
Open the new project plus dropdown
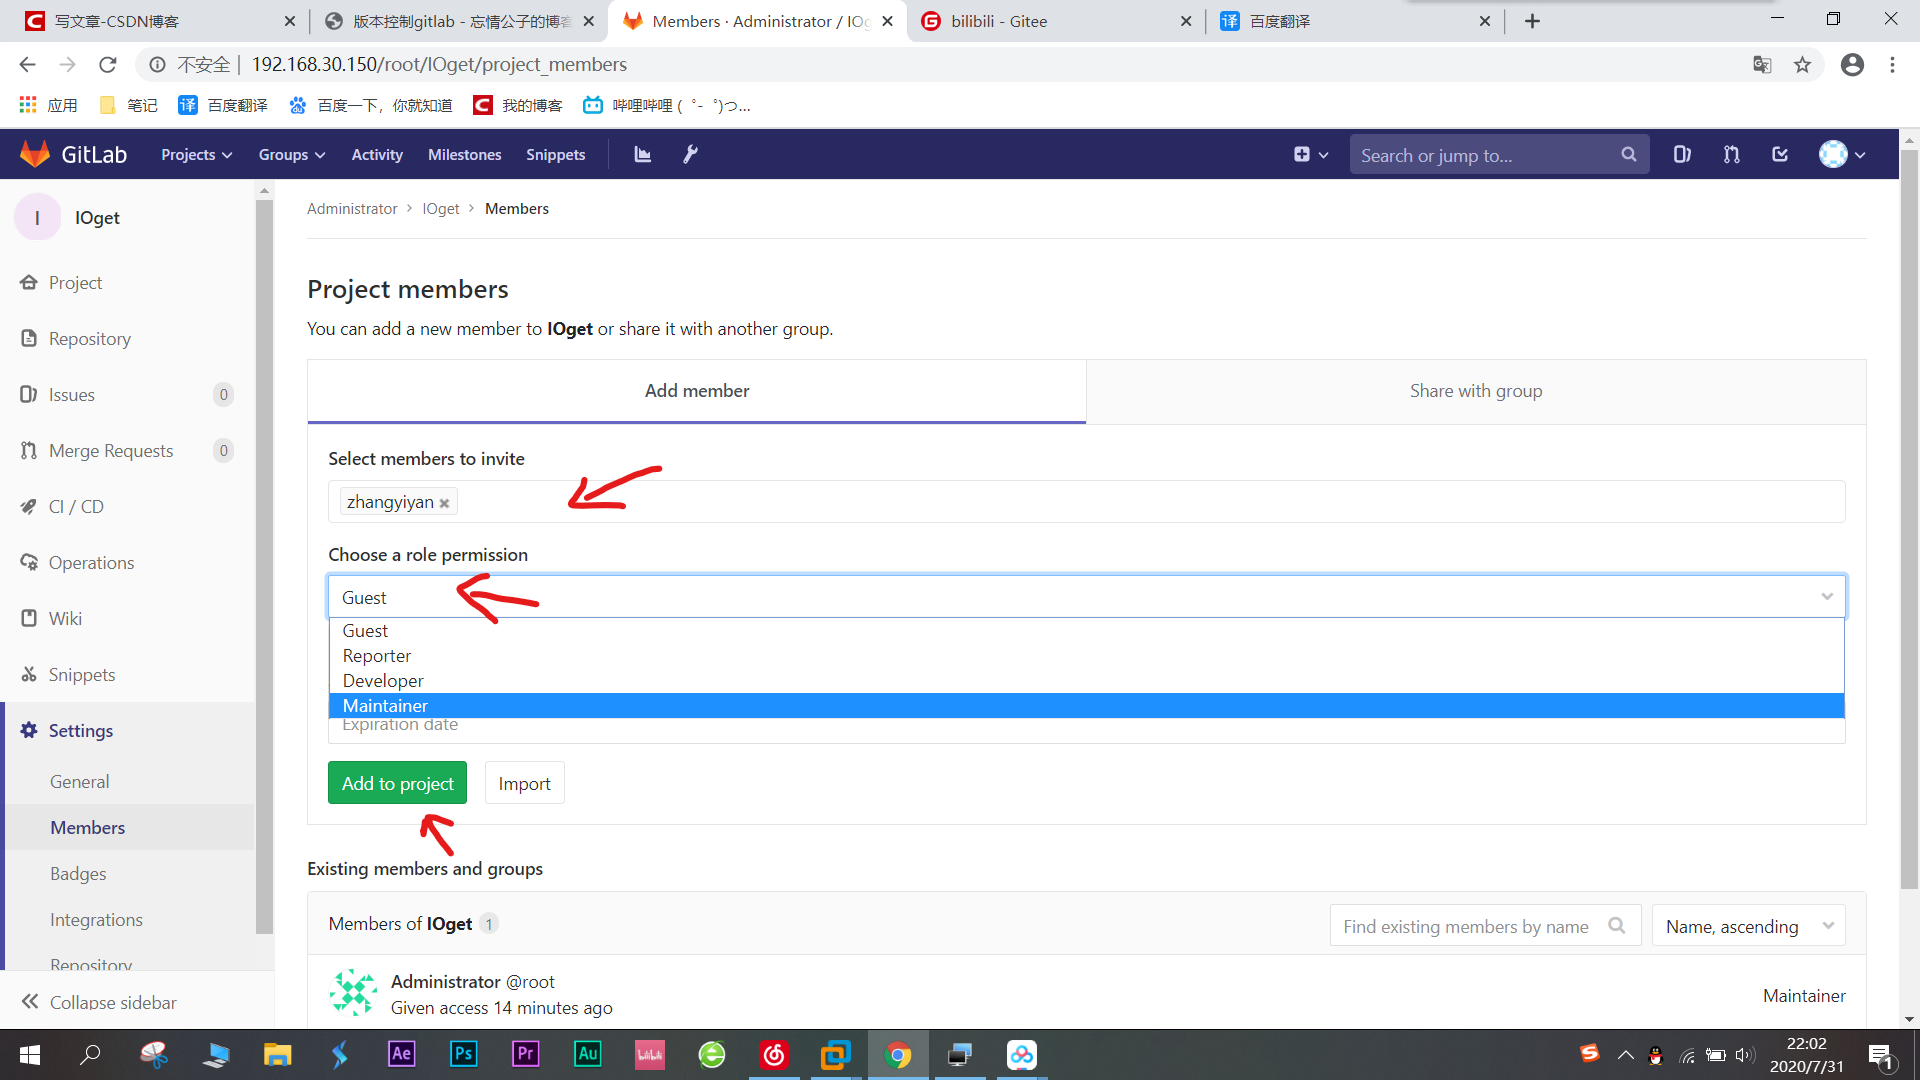click(1311, 154)
